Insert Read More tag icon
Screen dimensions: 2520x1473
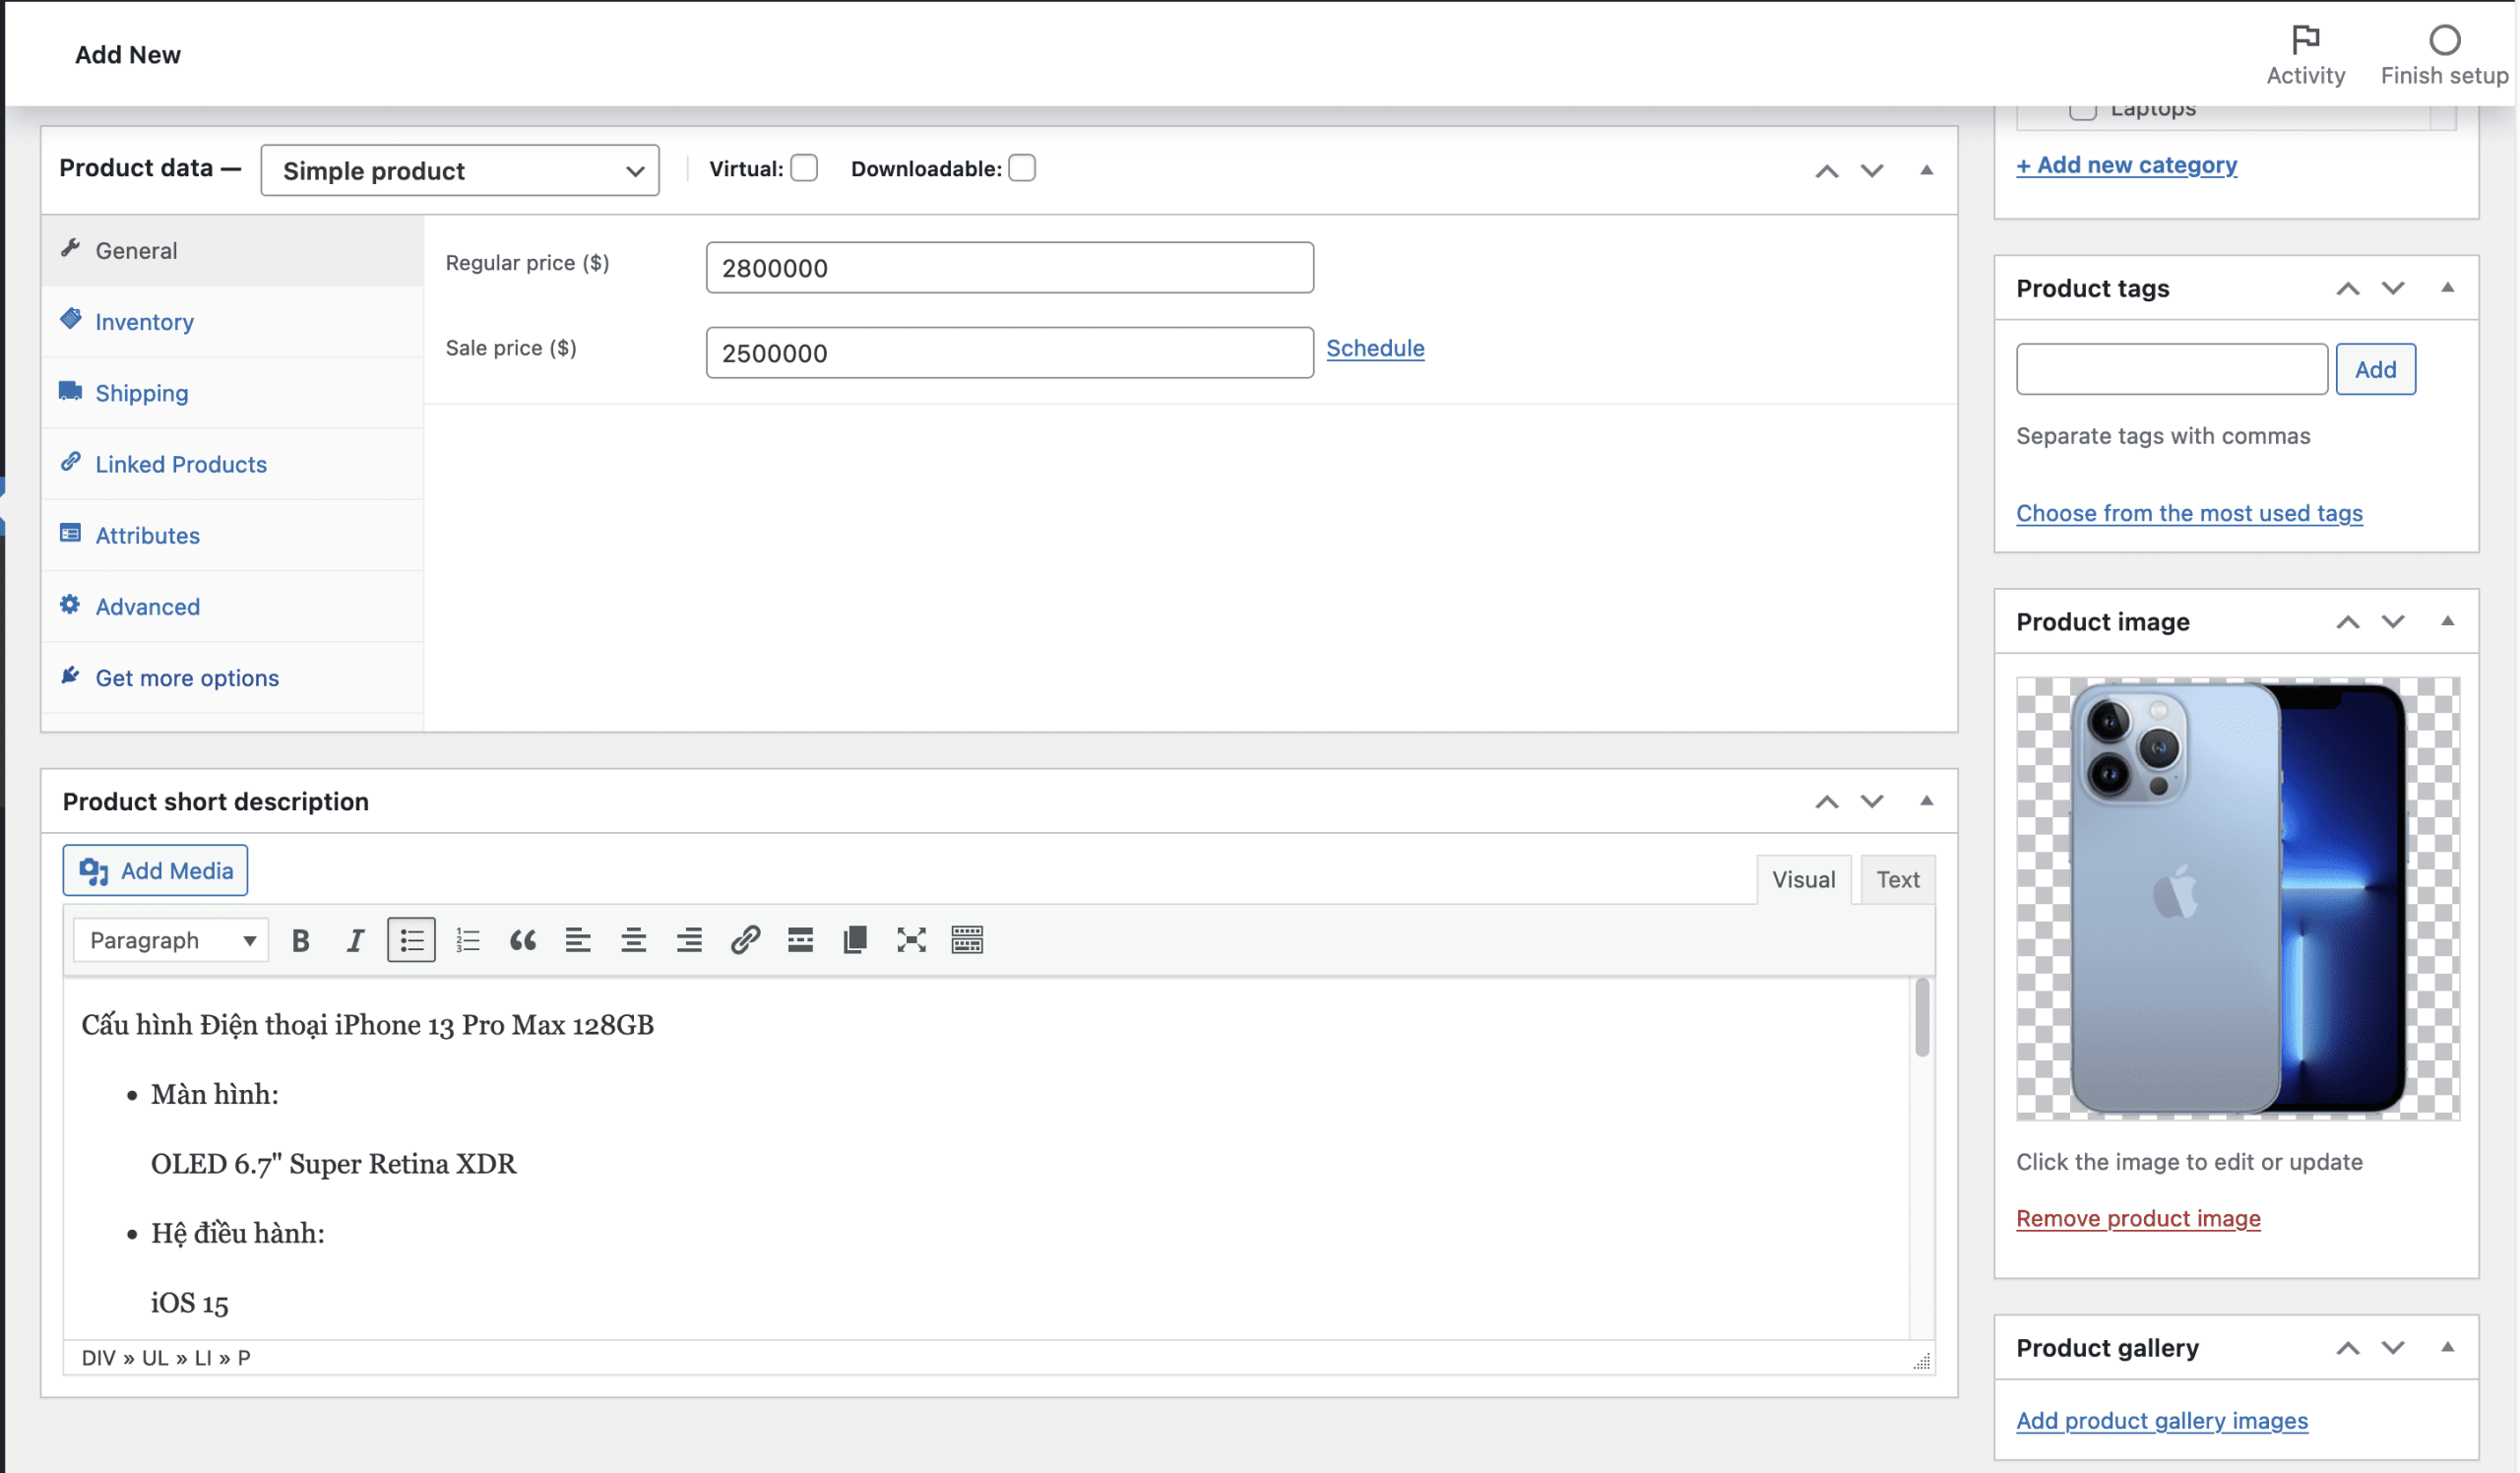(x=800, y=940)
